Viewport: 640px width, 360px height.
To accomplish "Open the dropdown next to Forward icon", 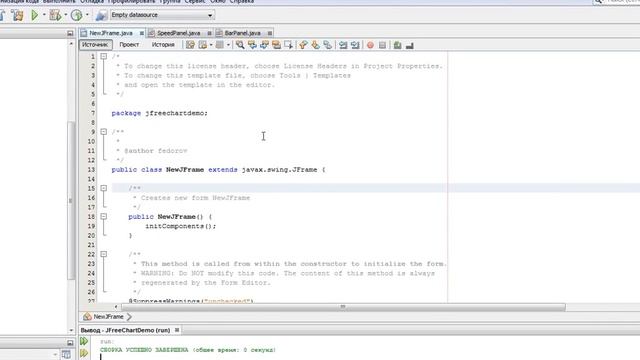I will (x=228, y=45).
